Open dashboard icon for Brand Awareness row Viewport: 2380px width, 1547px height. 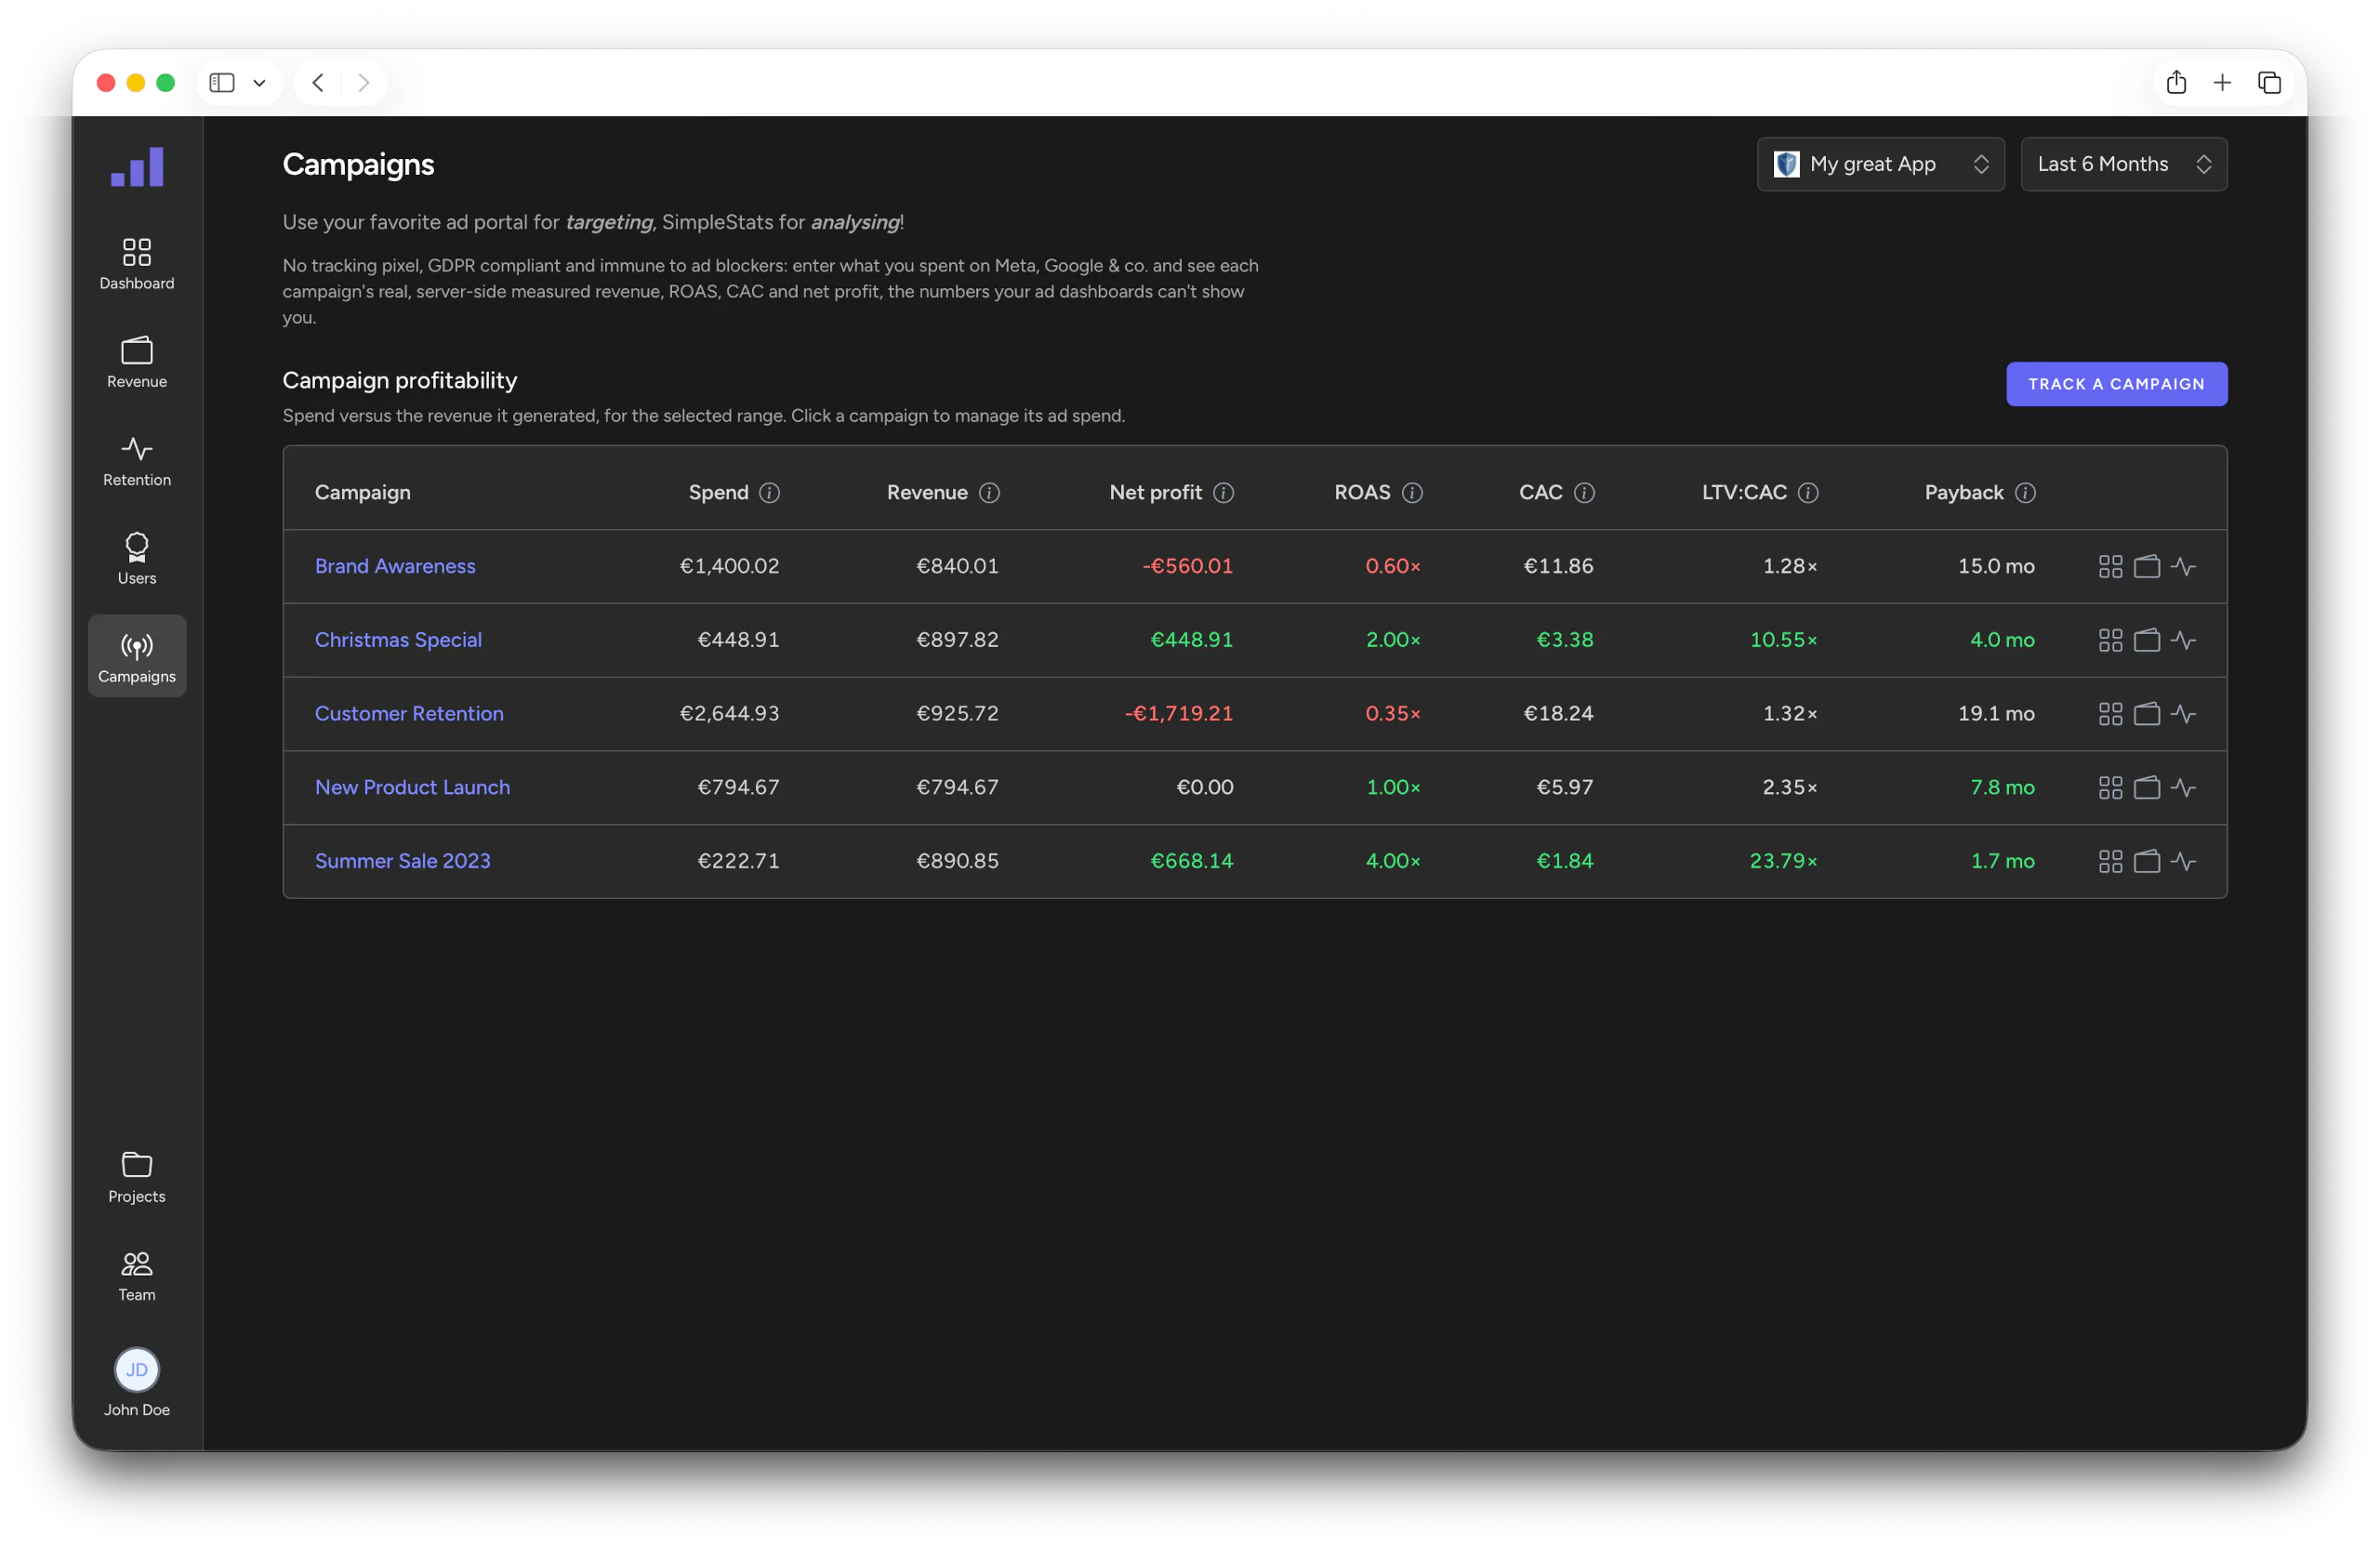point(2110,567)
